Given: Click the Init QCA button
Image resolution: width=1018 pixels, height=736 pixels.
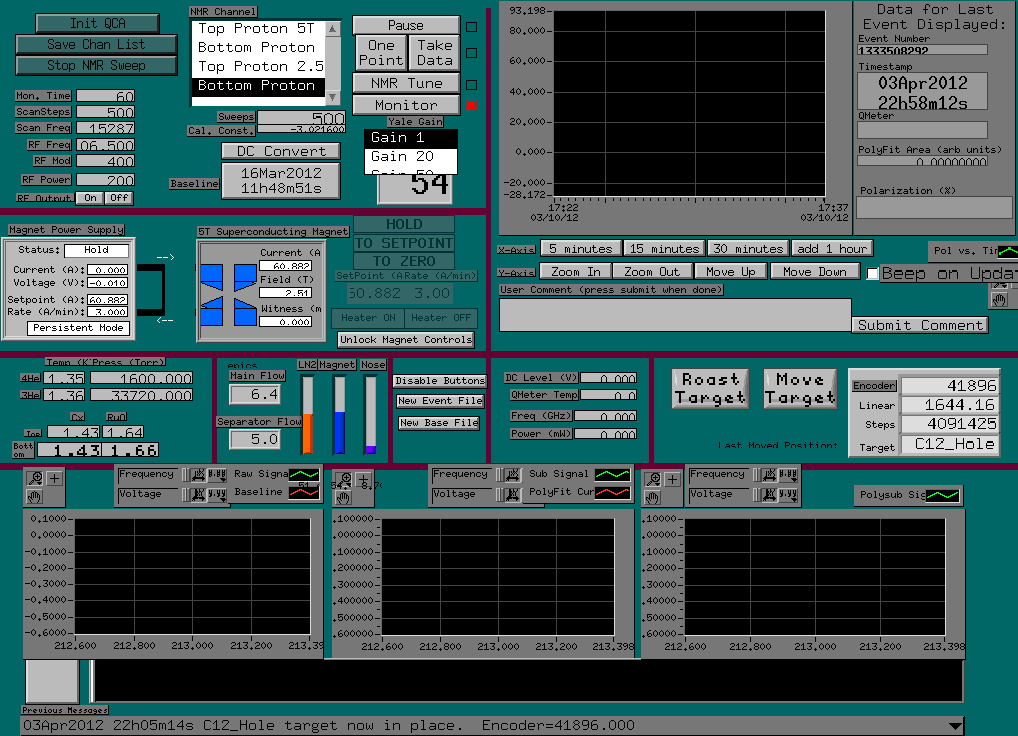Looking at the screenshot, I should (x=97, y=23).
